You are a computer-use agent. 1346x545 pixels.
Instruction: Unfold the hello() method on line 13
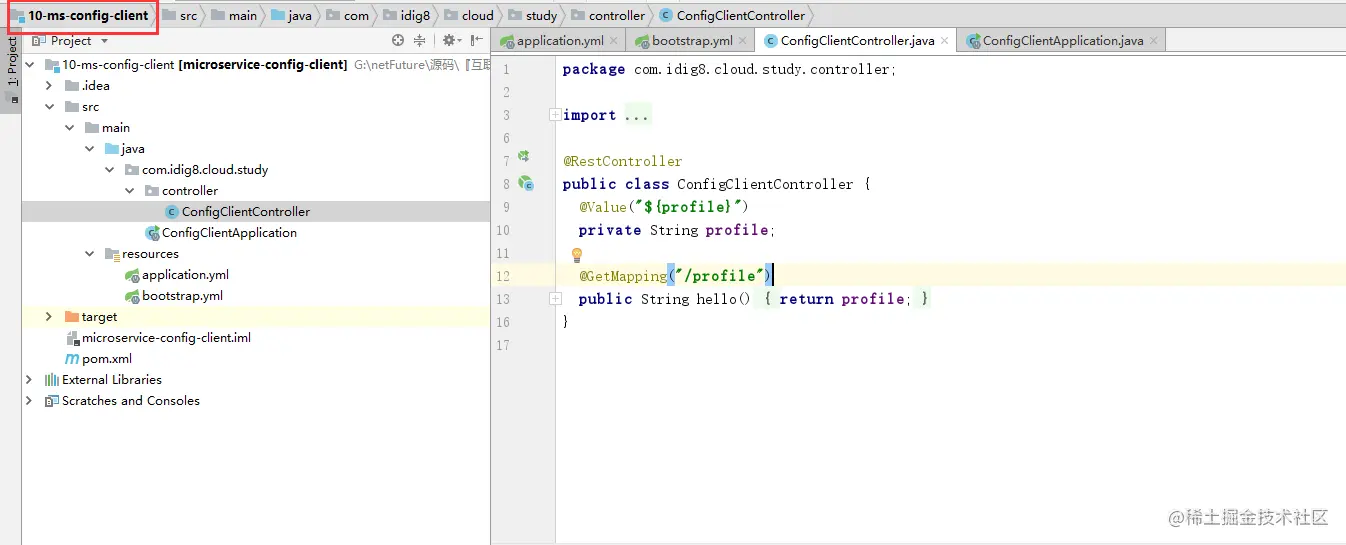click(554, 299)
